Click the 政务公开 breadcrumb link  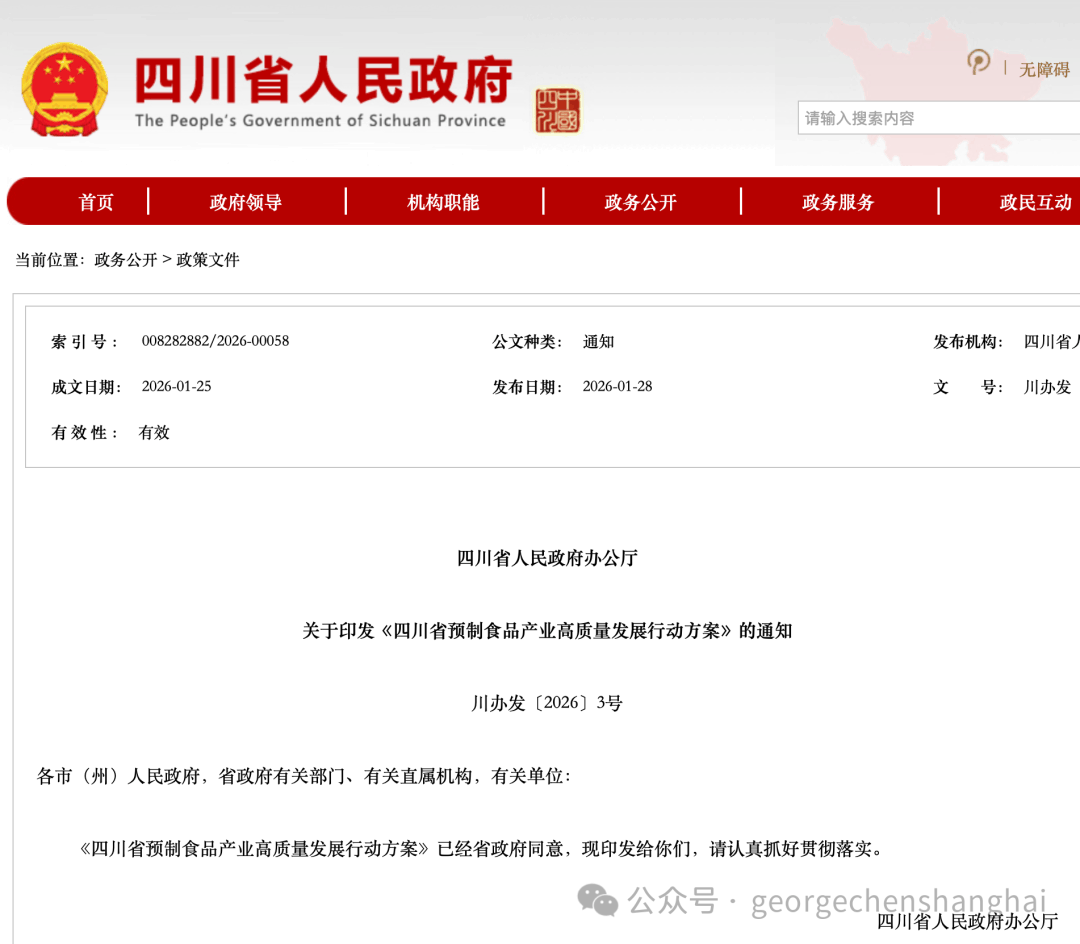pyautogui.click(x=126, y=260)
